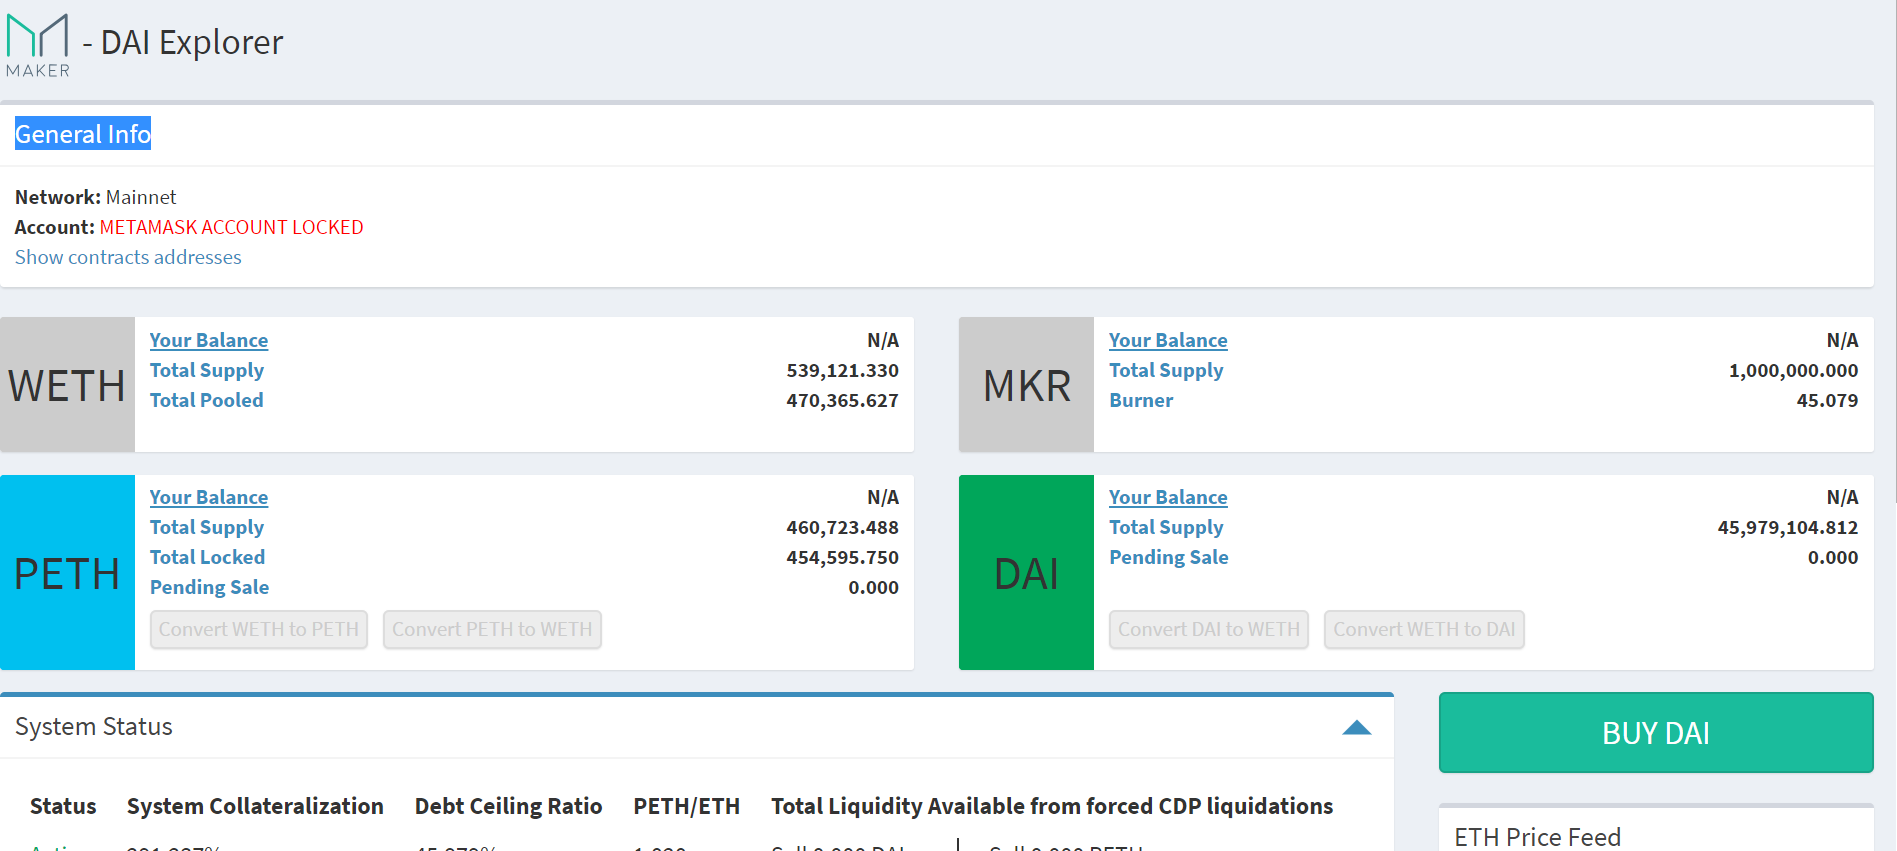Select the green DAI token tile
This screenshot has height=851, width=1897.
coord(1026,572)
